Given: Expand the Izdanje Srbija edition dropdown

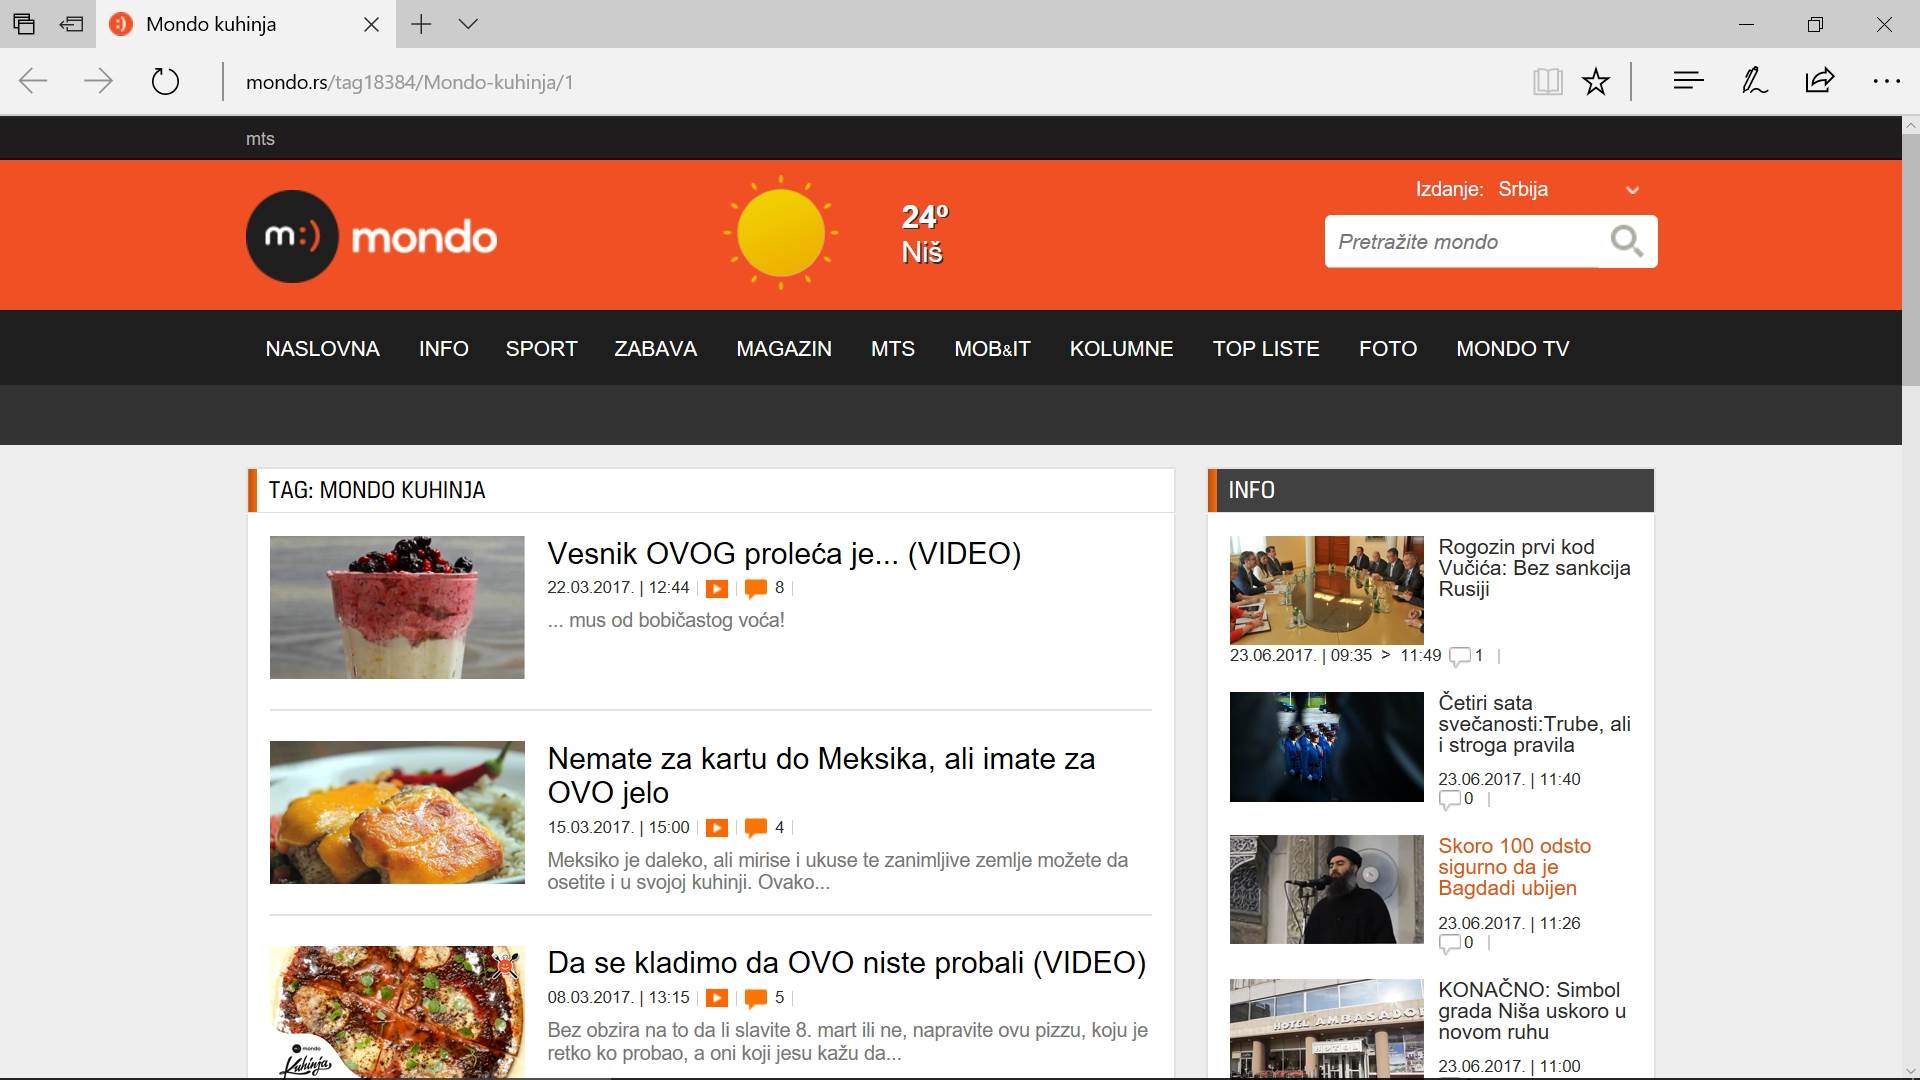Looking at the screenshot, I should [x=1634, y=189].
